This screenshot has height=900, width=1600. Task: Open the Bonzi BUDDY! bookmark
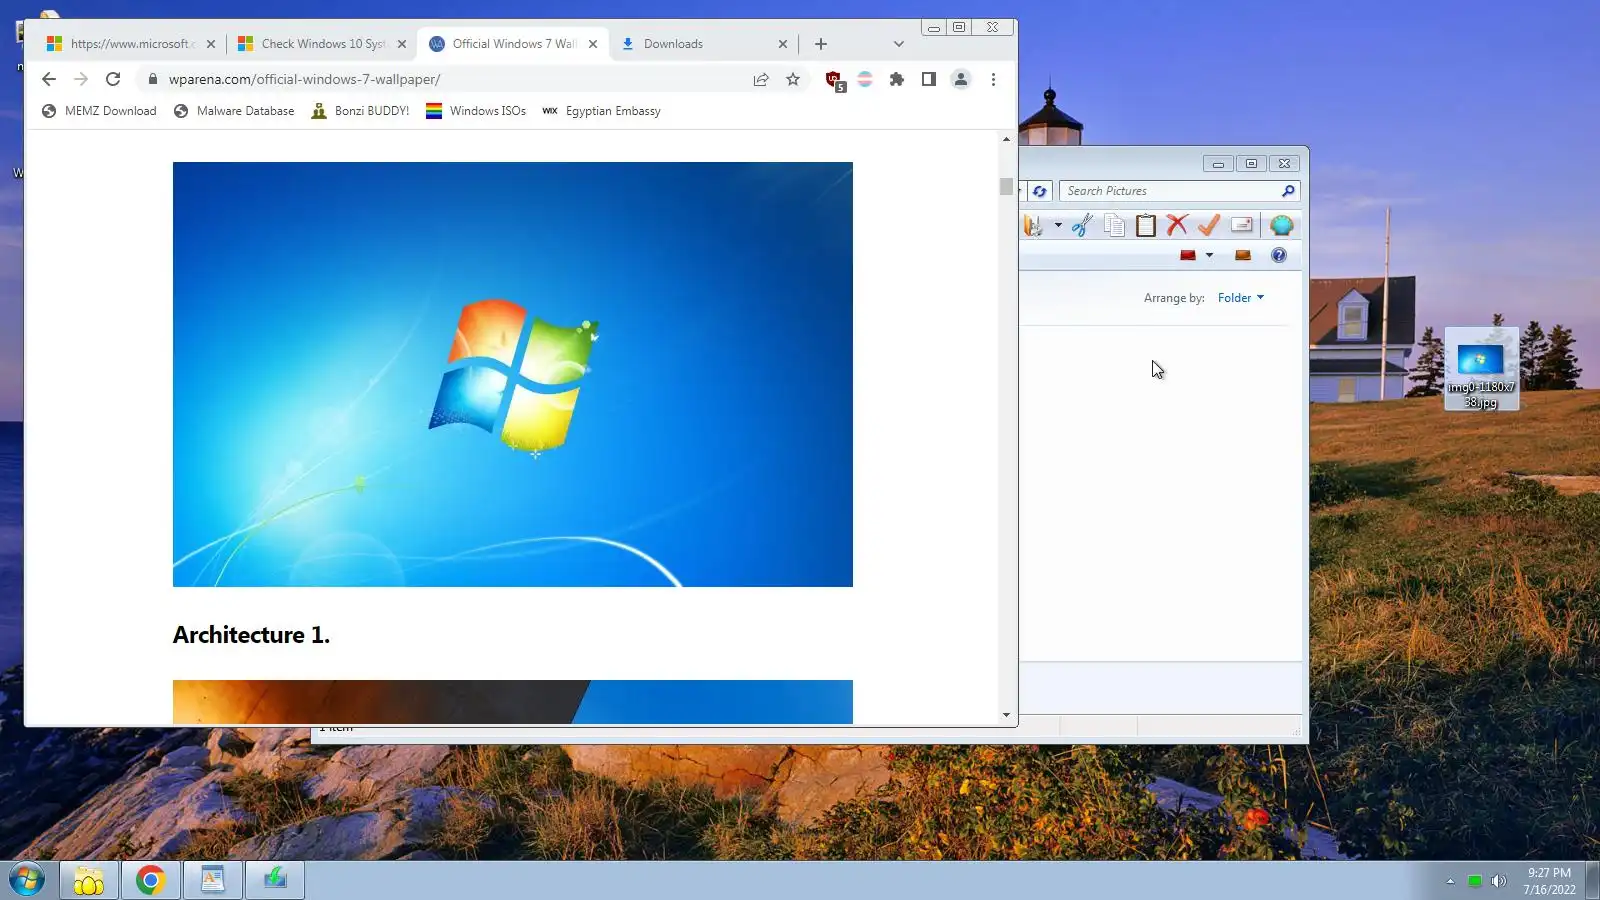click(360, 111)
